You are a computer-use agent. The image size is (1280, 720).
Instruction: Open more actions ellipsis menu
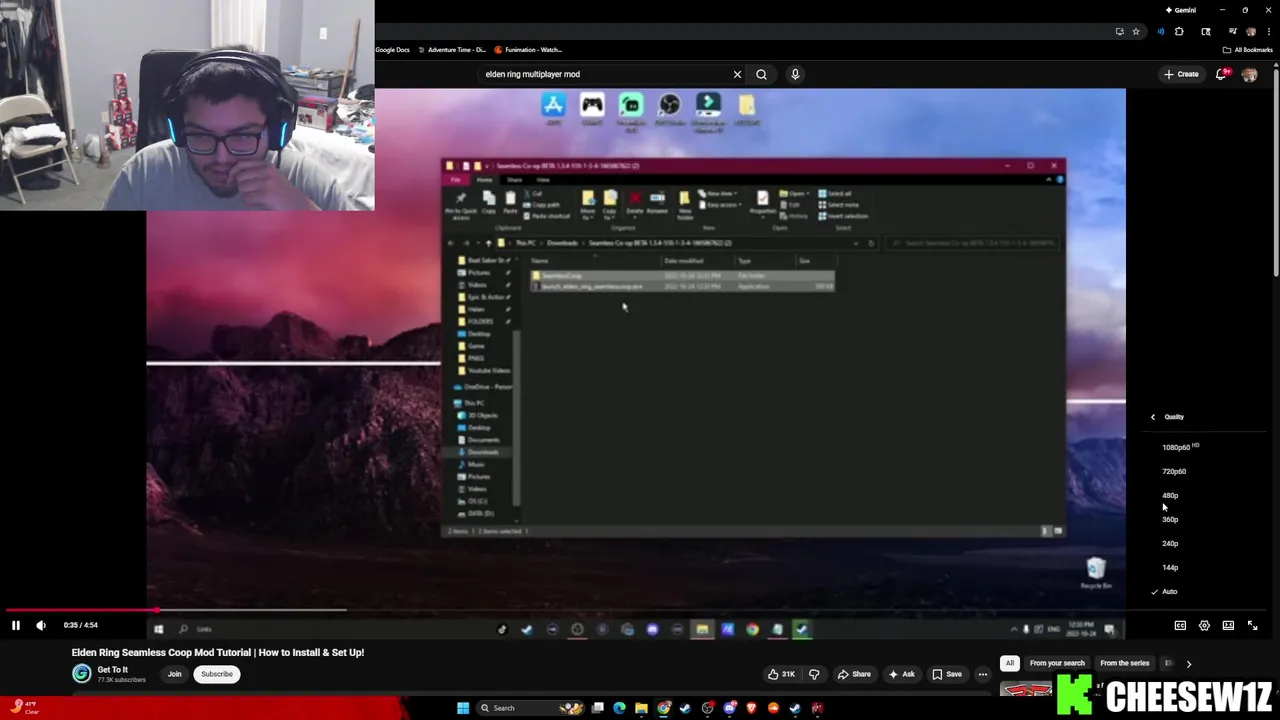point(983,674)
